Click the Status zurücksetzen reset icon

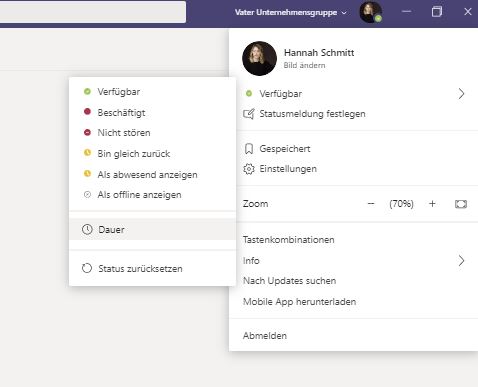tap(87, 268)
